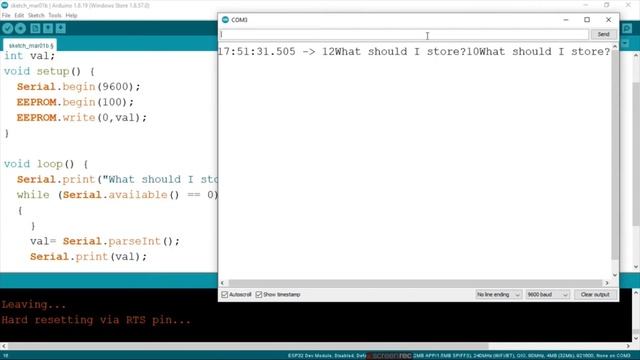Click 'Hard resetting via RTS pin...' console text
The image size is (640, 360).
tap(96, 320)
